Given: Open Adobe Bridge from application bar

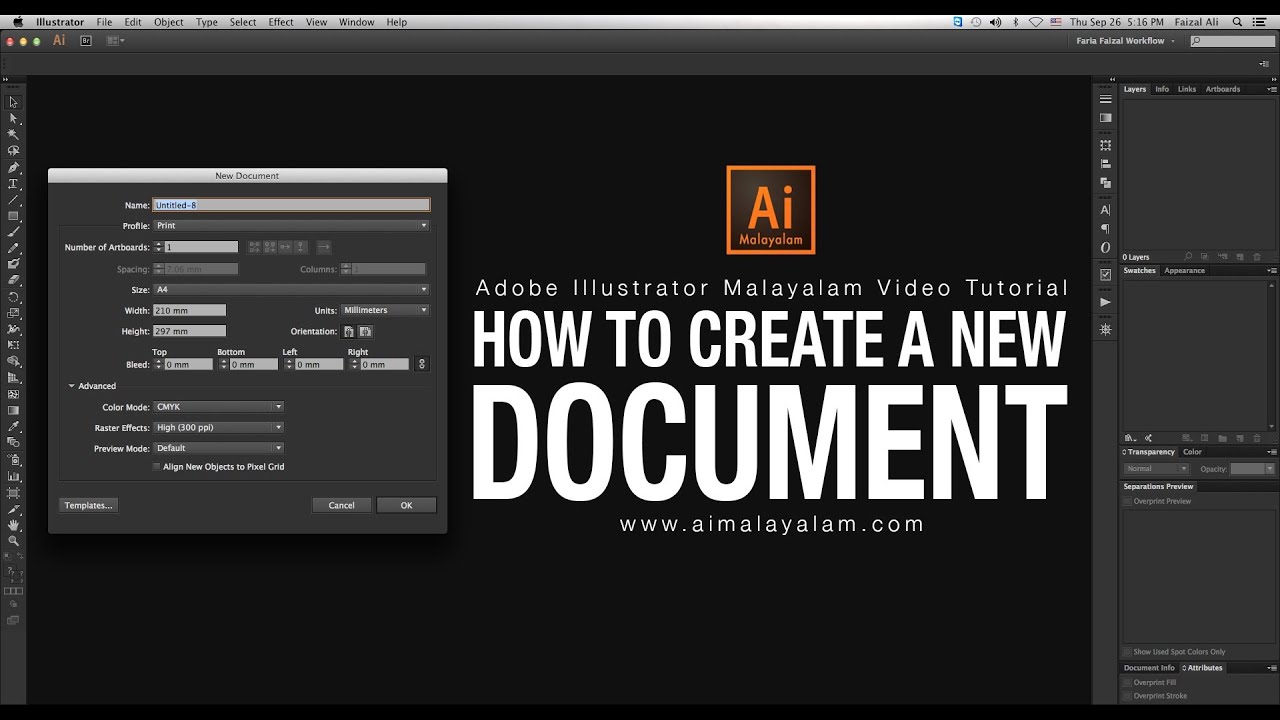Looking at the screenshot, I should [x=86, y=41].
